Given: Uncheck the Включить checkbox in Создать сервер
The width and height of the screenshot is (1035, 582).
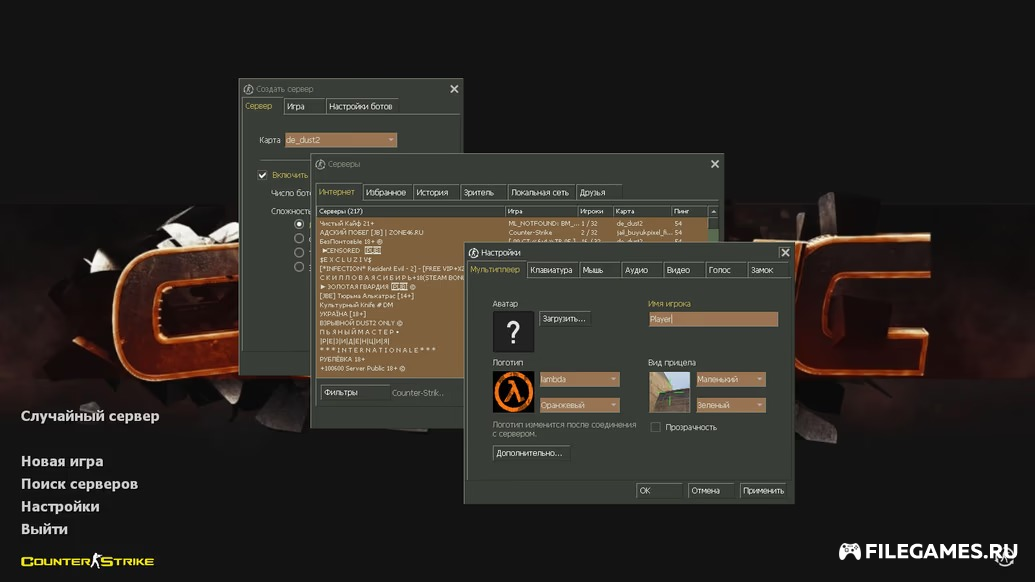Looking at the screenshot, I should [x=263, y=175].
